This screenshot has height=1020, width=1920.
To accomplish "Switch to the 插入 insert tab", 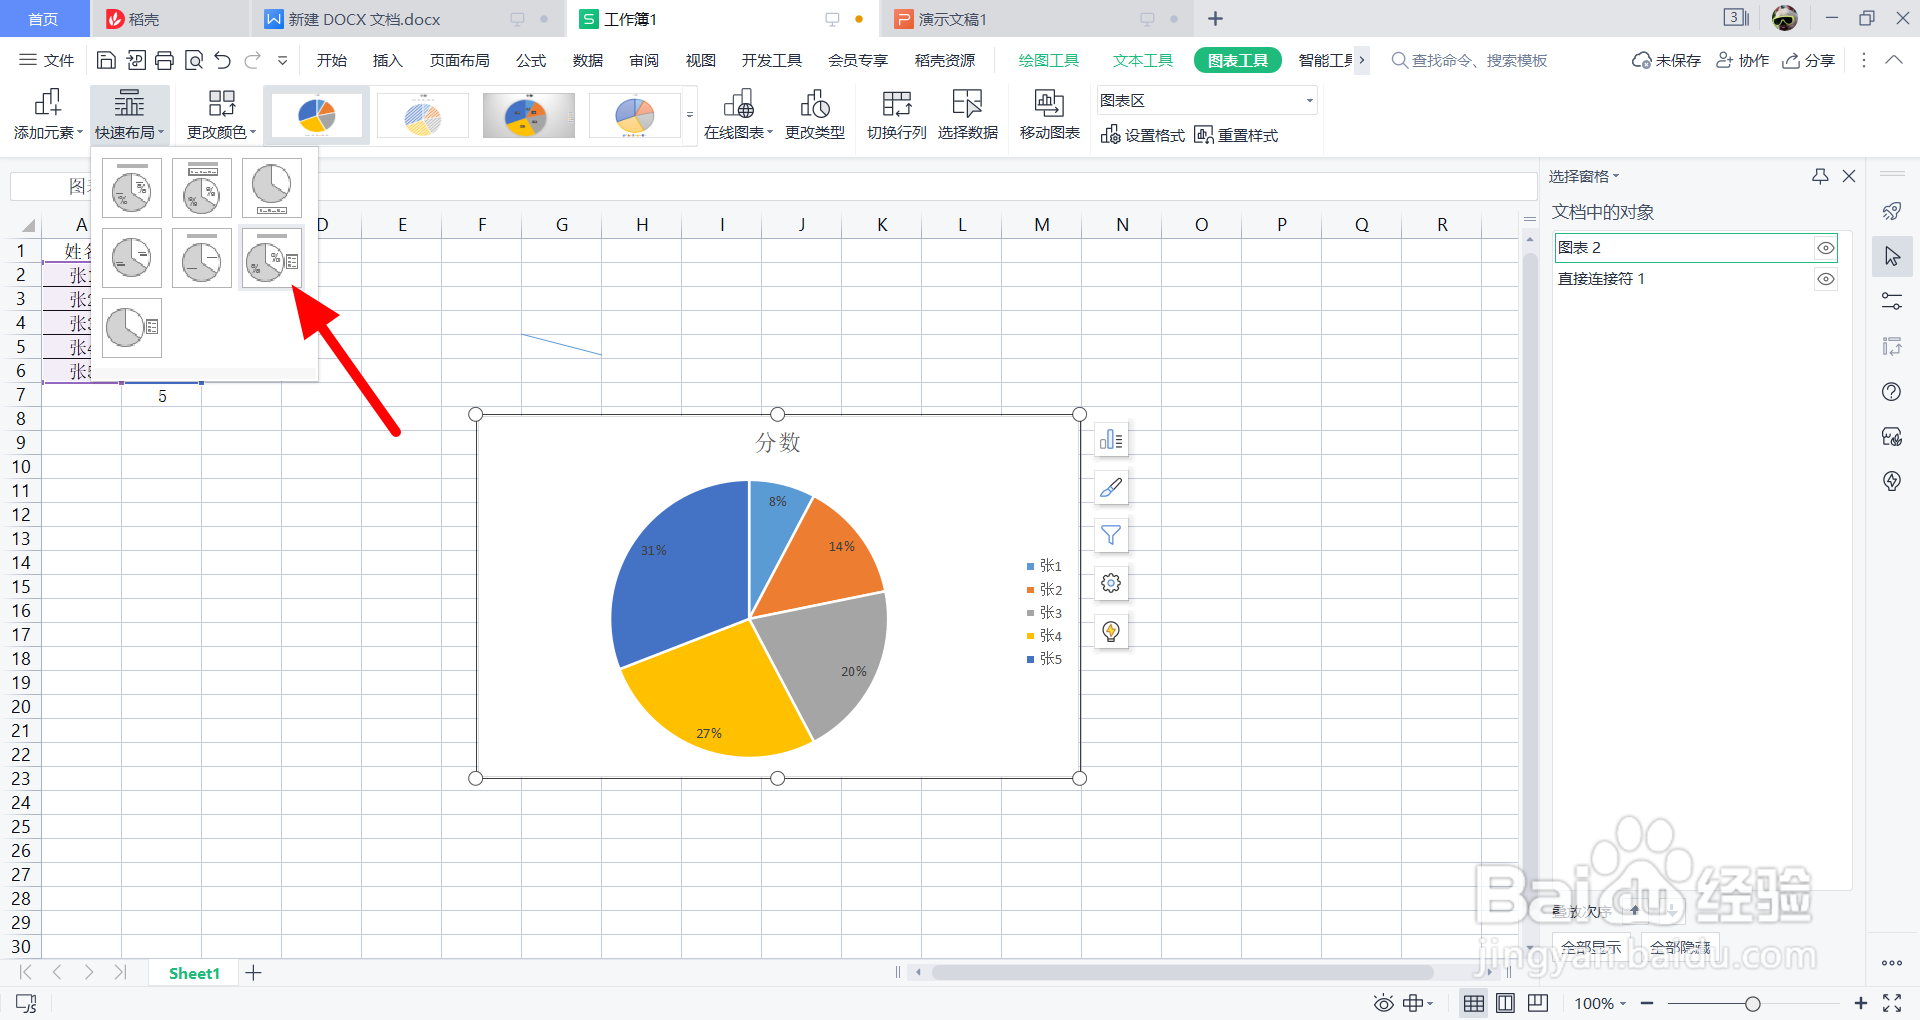I will (x=387, y=60).
